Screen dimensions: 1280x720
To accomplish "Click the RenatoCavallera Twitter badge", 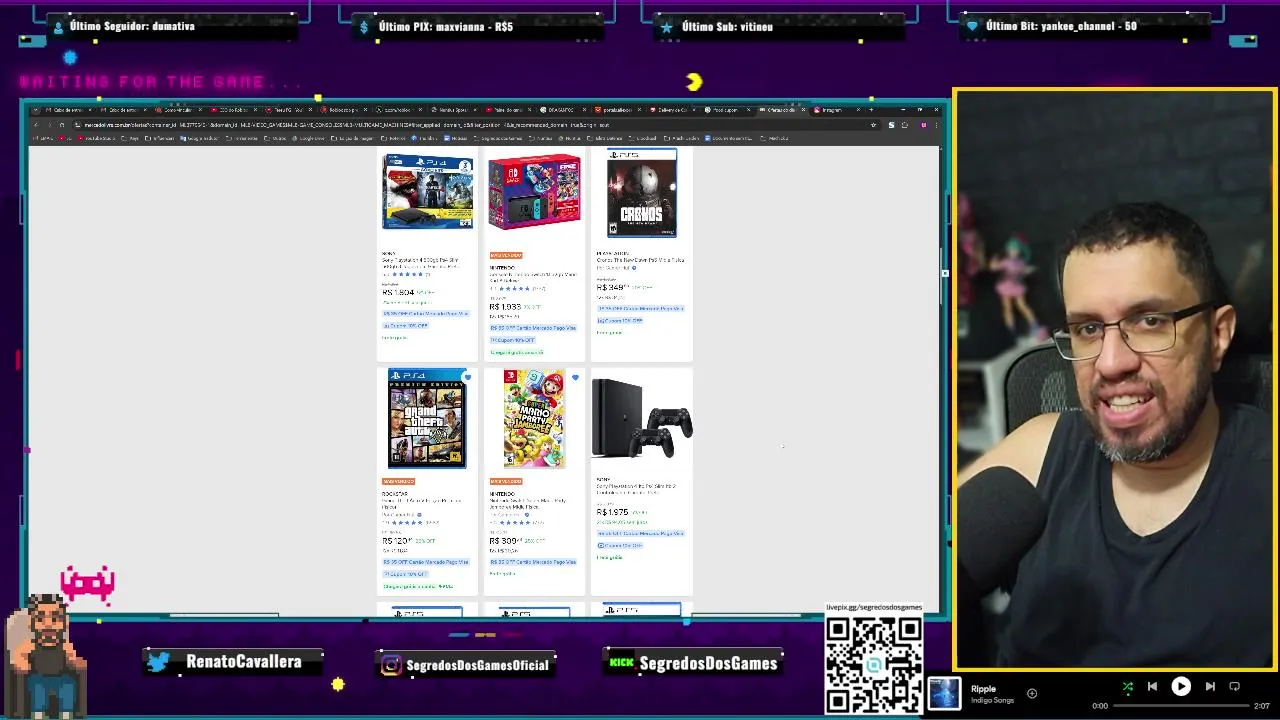I will (x=234, y=662).
